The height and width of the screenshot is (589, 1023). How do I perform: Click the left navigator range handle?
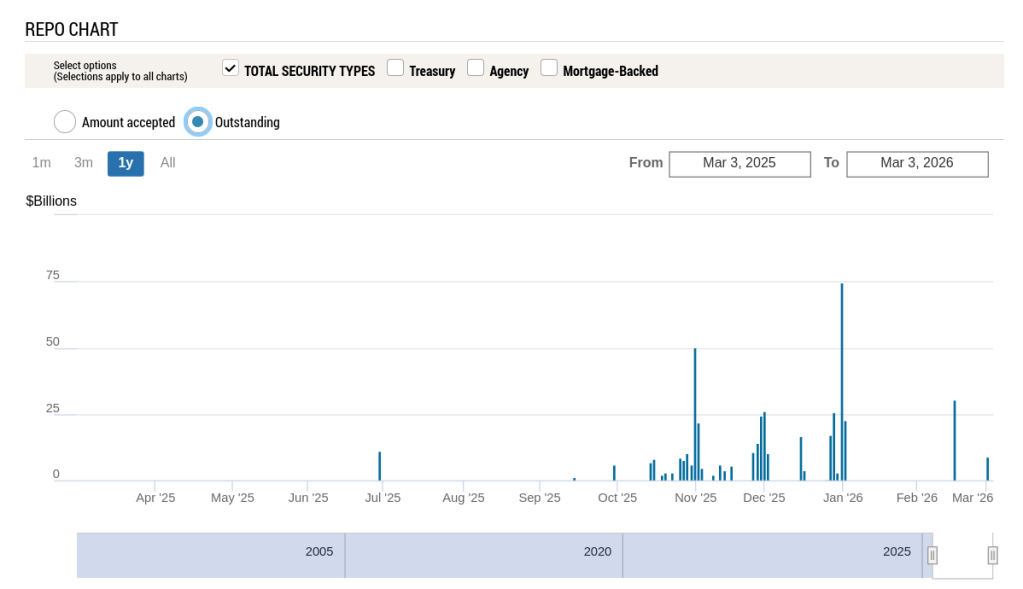pyautogui.click(x=932, y=555)
